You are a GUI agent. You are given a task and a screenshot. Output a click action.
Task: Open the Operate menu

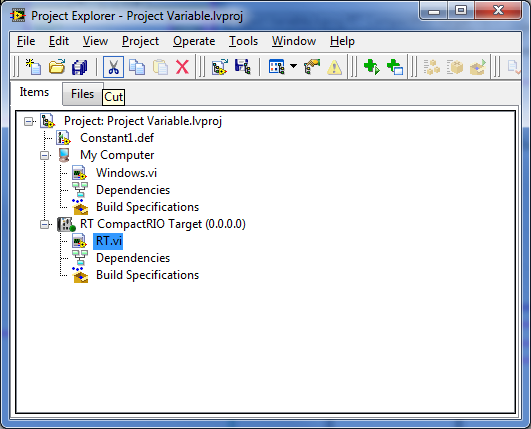click(x=194, y=41)
